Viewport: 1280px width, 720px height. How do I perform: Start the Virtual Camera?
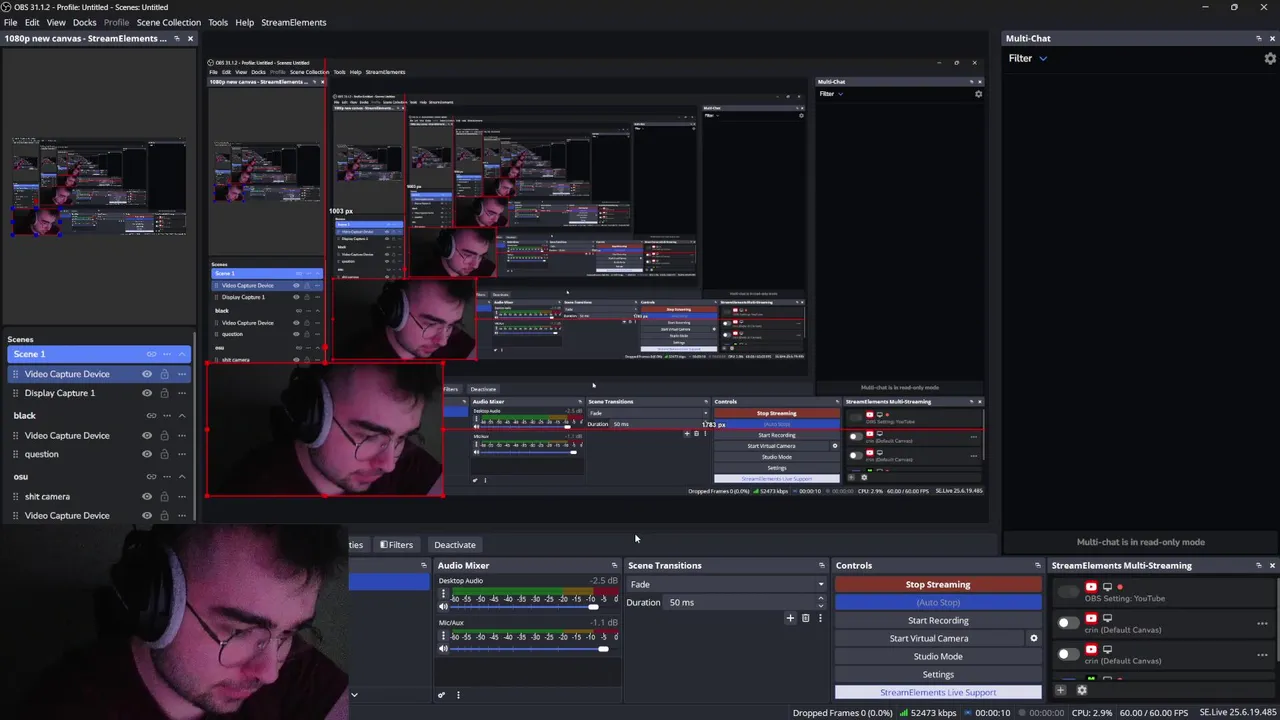pos(929,638)
